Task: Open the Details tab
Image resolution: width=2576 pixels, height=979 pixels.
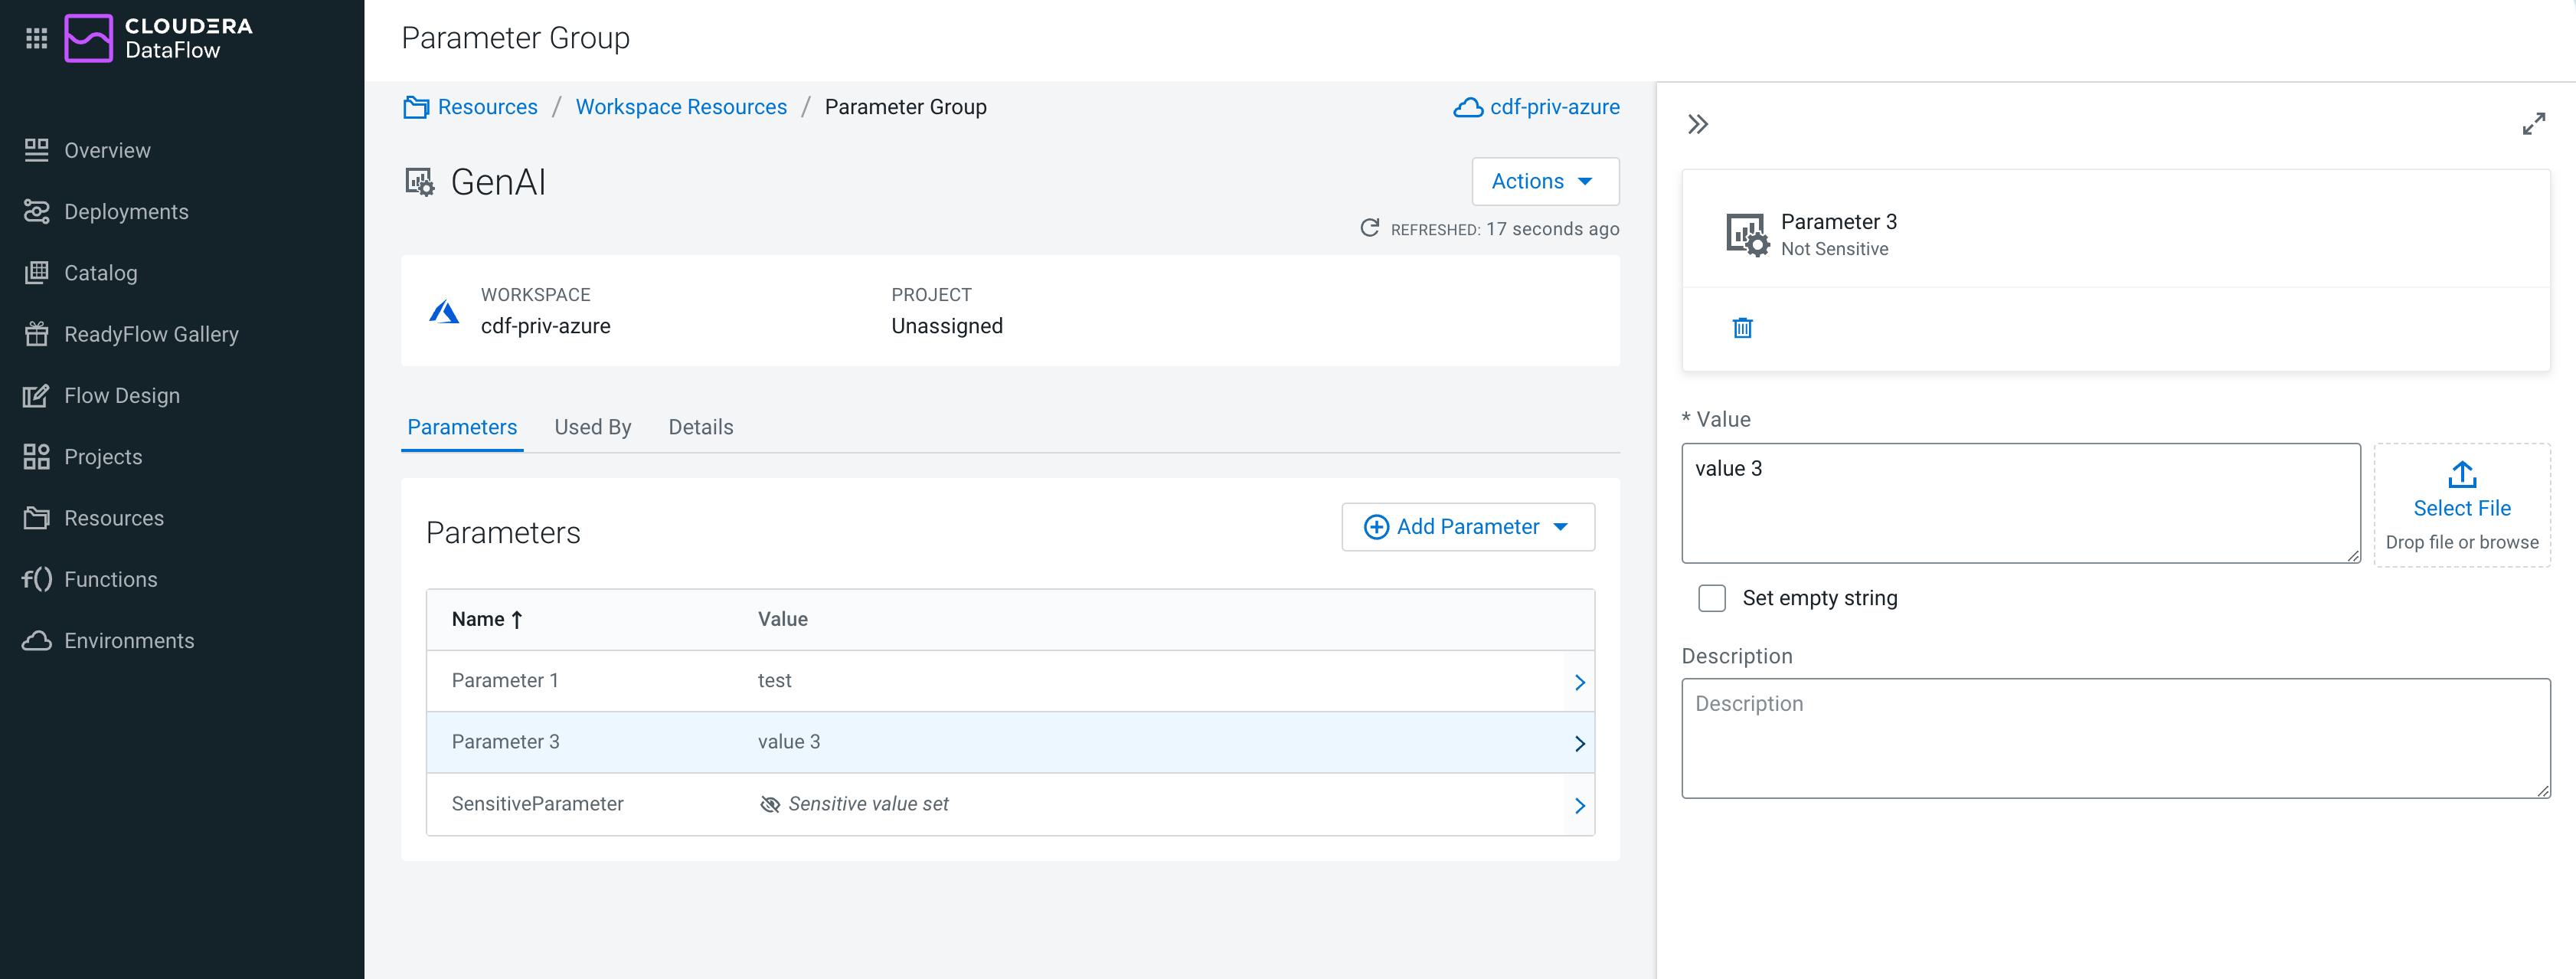Action: point(700,426)
